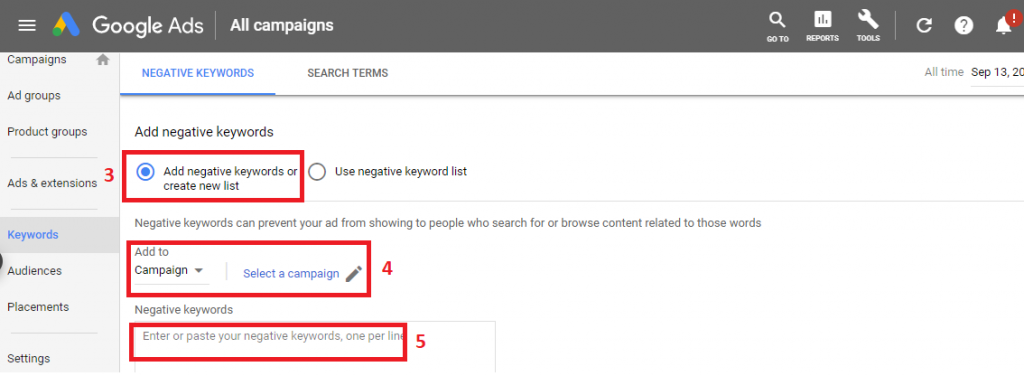Viewport: 1024px width, 376px height.
Task: Open Ad groups in the sidebar
Action: pyautogui.click(x=34, y=95)
